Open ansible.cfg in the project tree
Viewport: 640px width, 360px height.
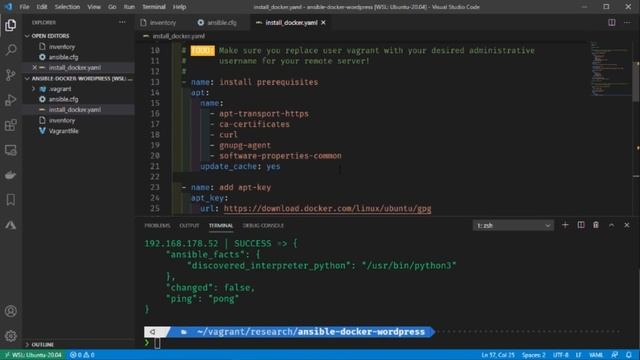tap(63, 99)
